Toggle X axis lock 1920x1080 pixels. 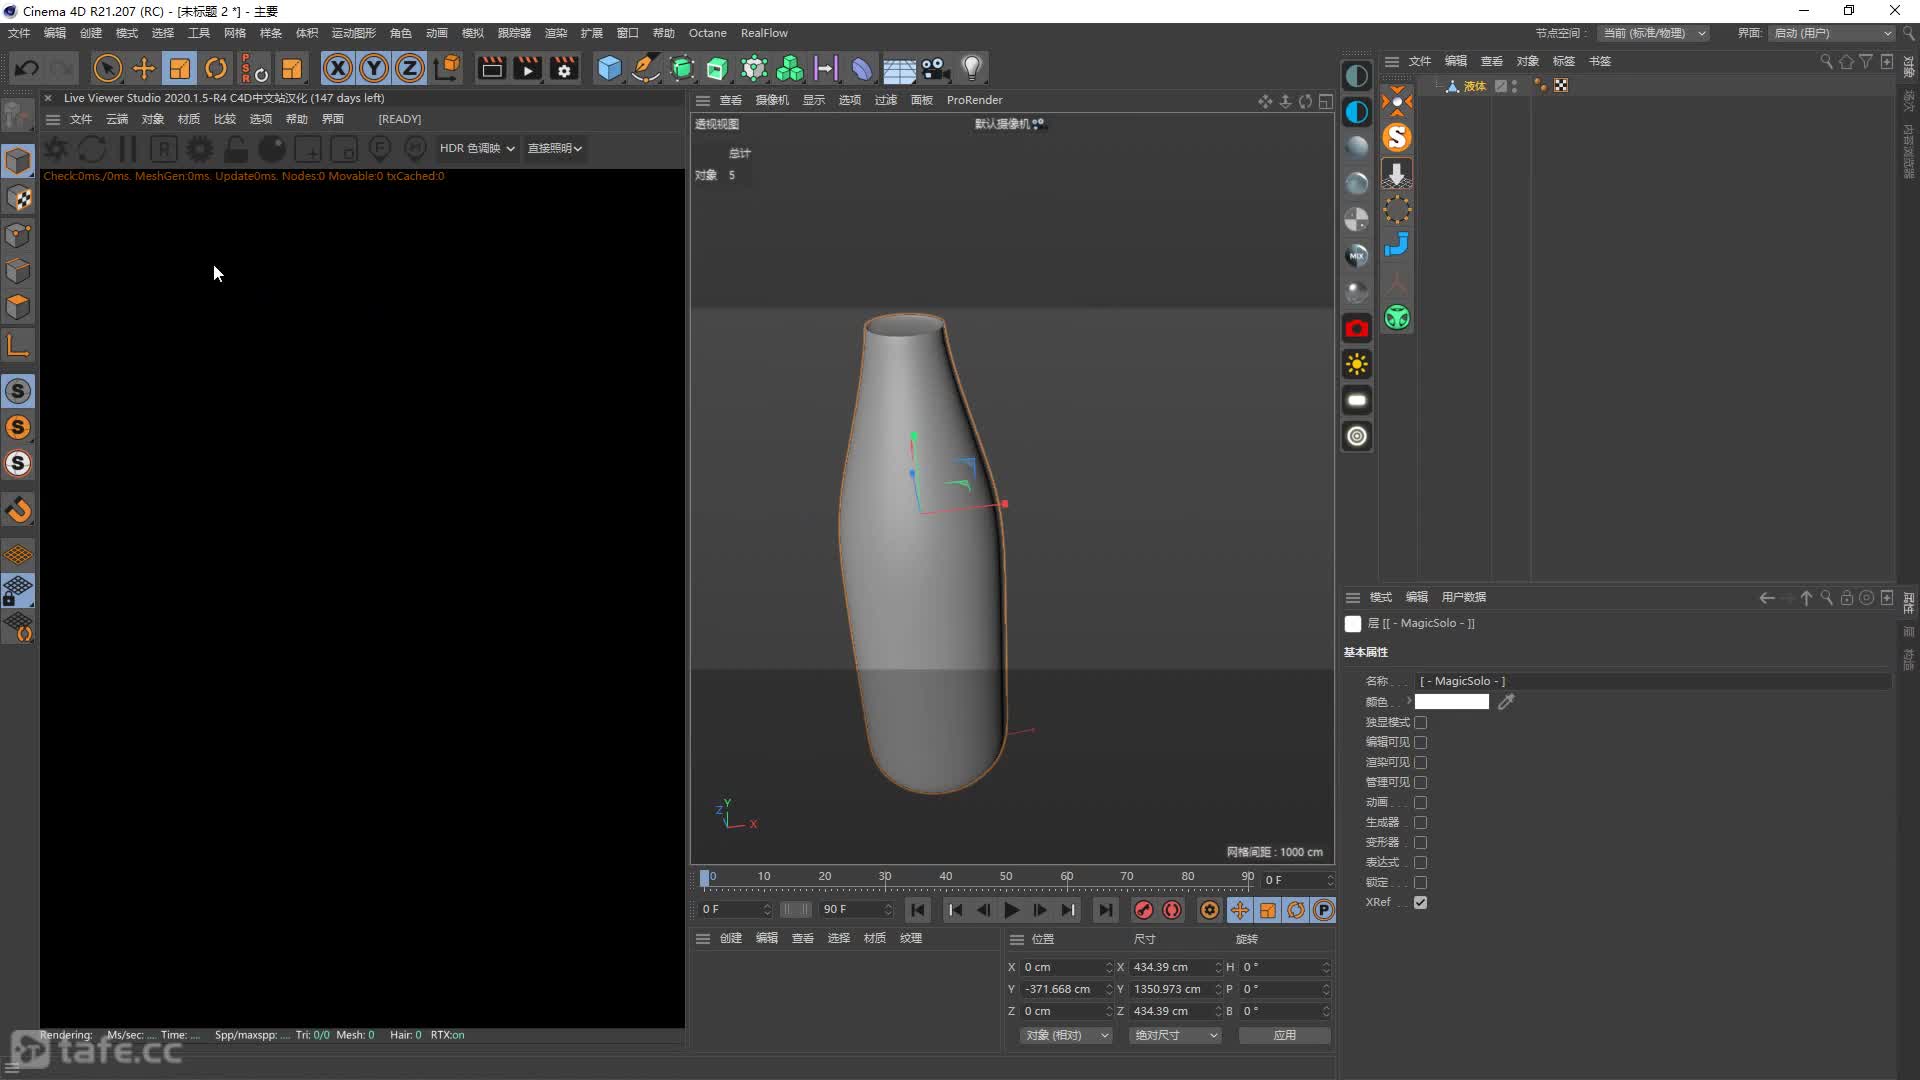point(338,68)
